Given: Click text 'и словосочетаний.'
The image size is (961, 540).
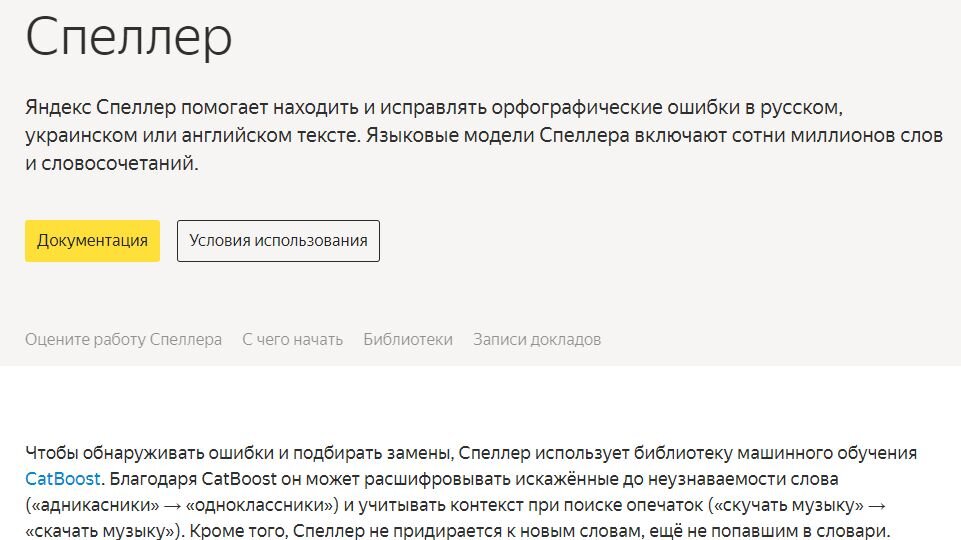Looking at the screenshot, I should point(112,164).
